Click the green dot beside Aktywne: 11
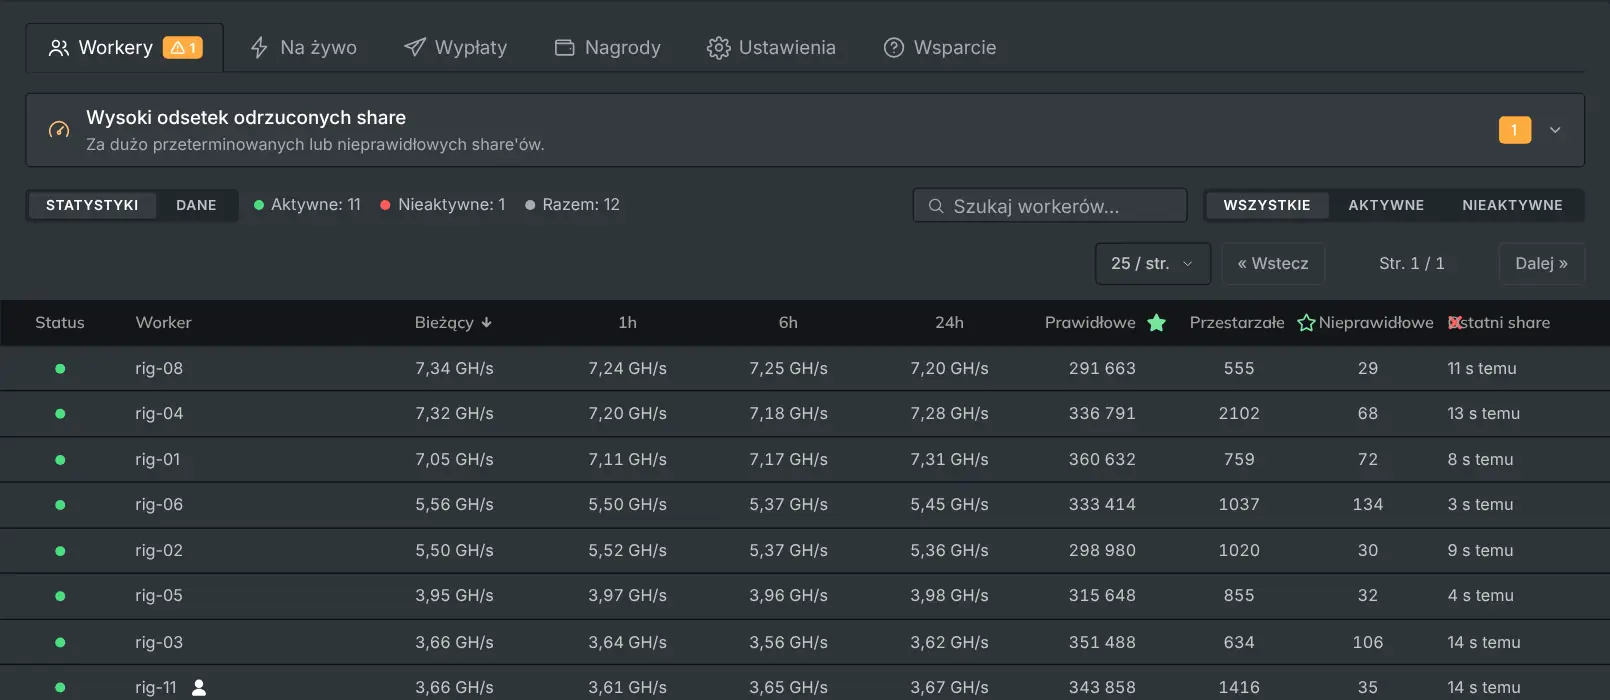Image resolution: width=1610 pixels, height=700 pixels. pyautogui.click(x=259, y=205)
